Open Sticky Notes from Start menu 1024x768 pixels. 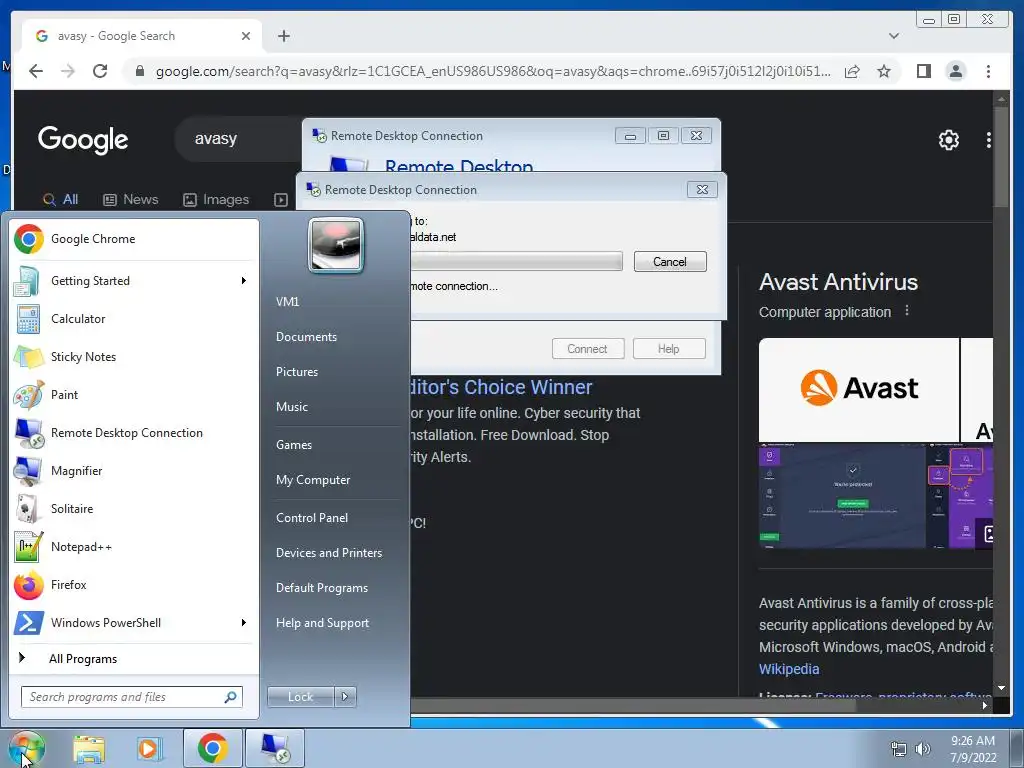click(x=134, y=357)
